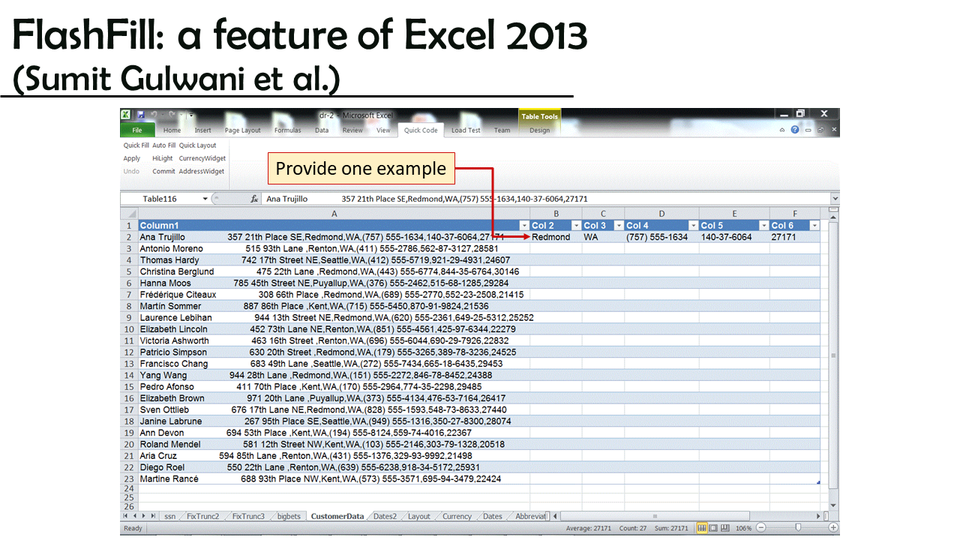Image resolution: width=960 pixels, height=540 pixels.
Task: Open the Column1 header filter dropdown
Action: click(x=522, y=226)
